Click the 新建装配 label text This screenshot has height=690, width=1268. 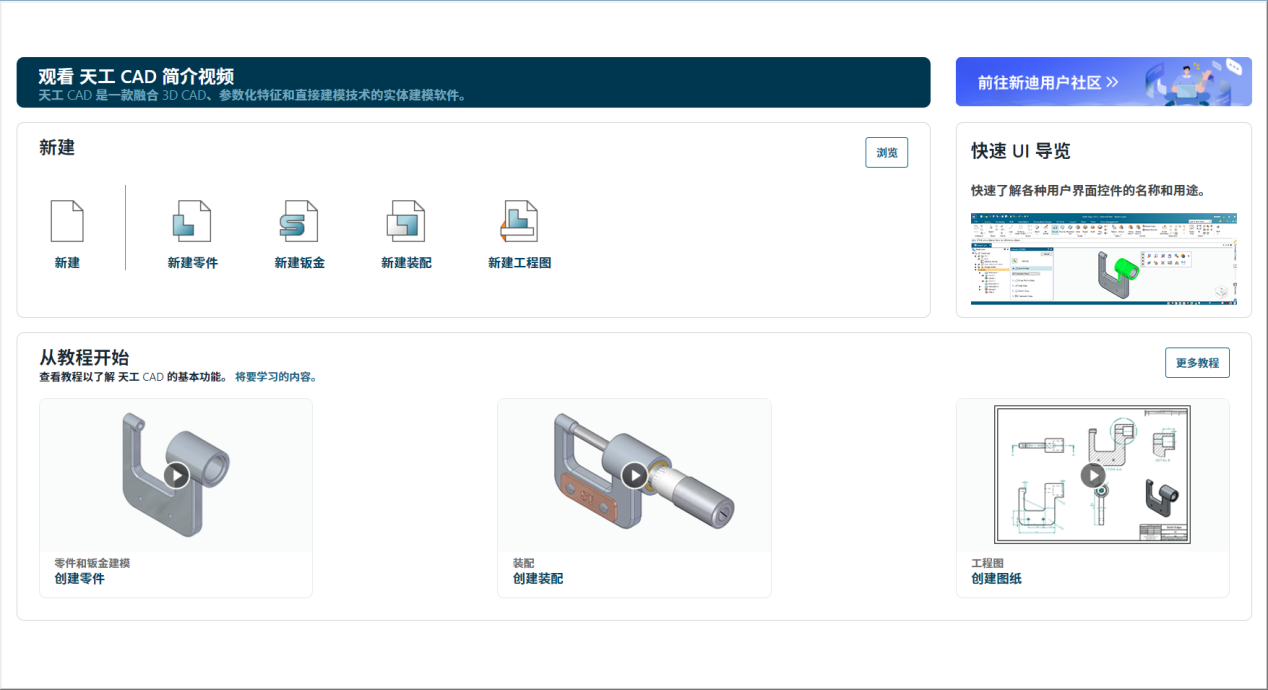(x=406, y=263)
